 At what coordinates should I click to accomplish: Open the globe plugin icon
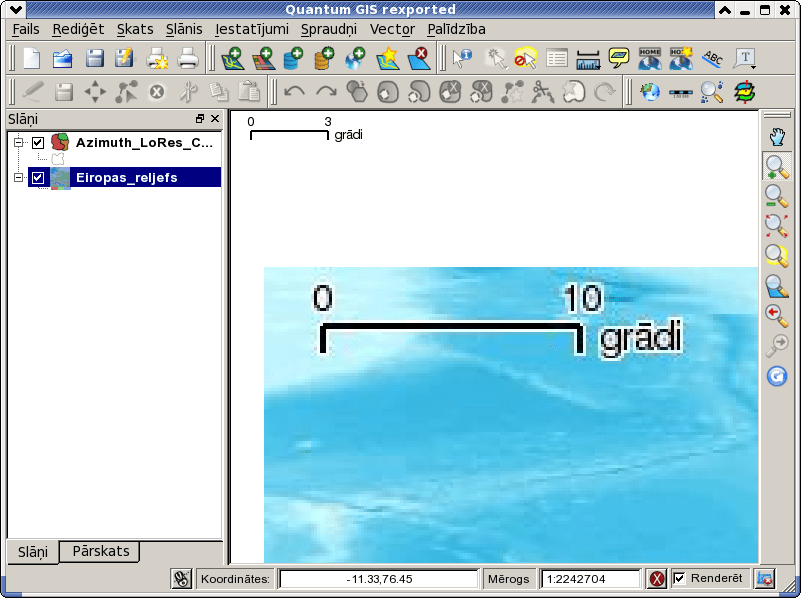(650, 92)
